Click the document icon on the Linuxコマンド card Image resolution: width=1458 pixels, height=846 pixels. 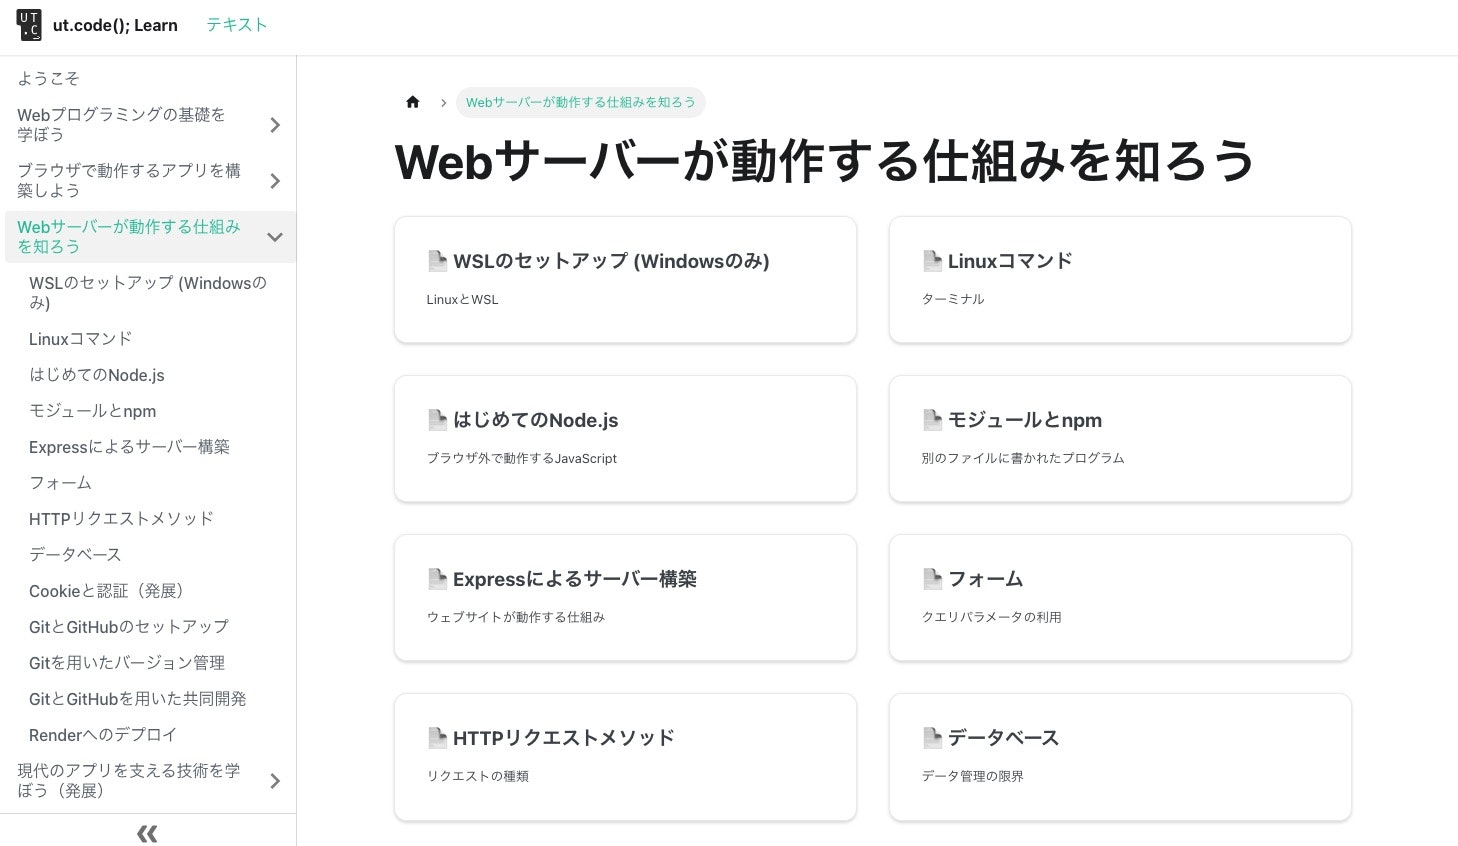click(933, 261)
